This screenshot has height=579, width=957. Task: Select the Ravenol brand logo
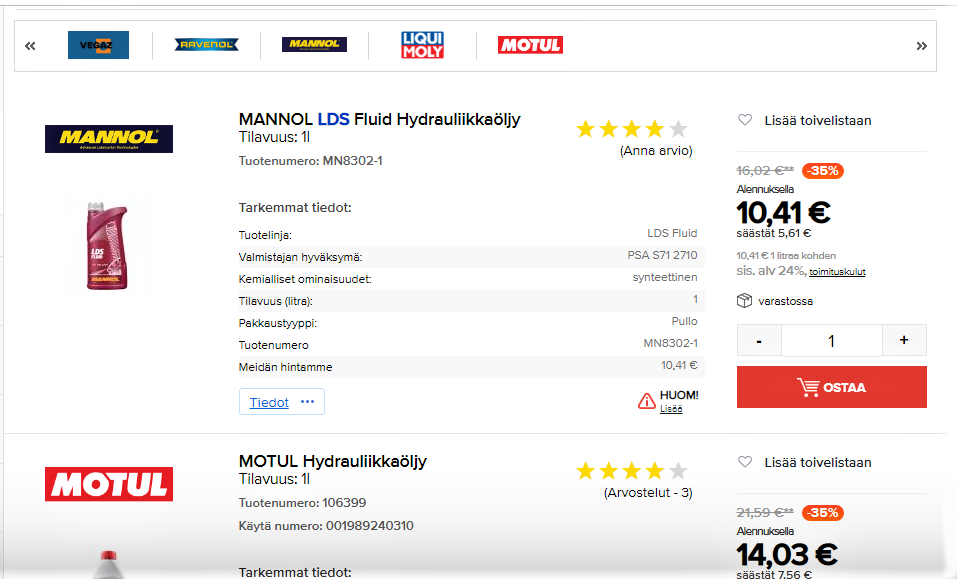[206, 45]
